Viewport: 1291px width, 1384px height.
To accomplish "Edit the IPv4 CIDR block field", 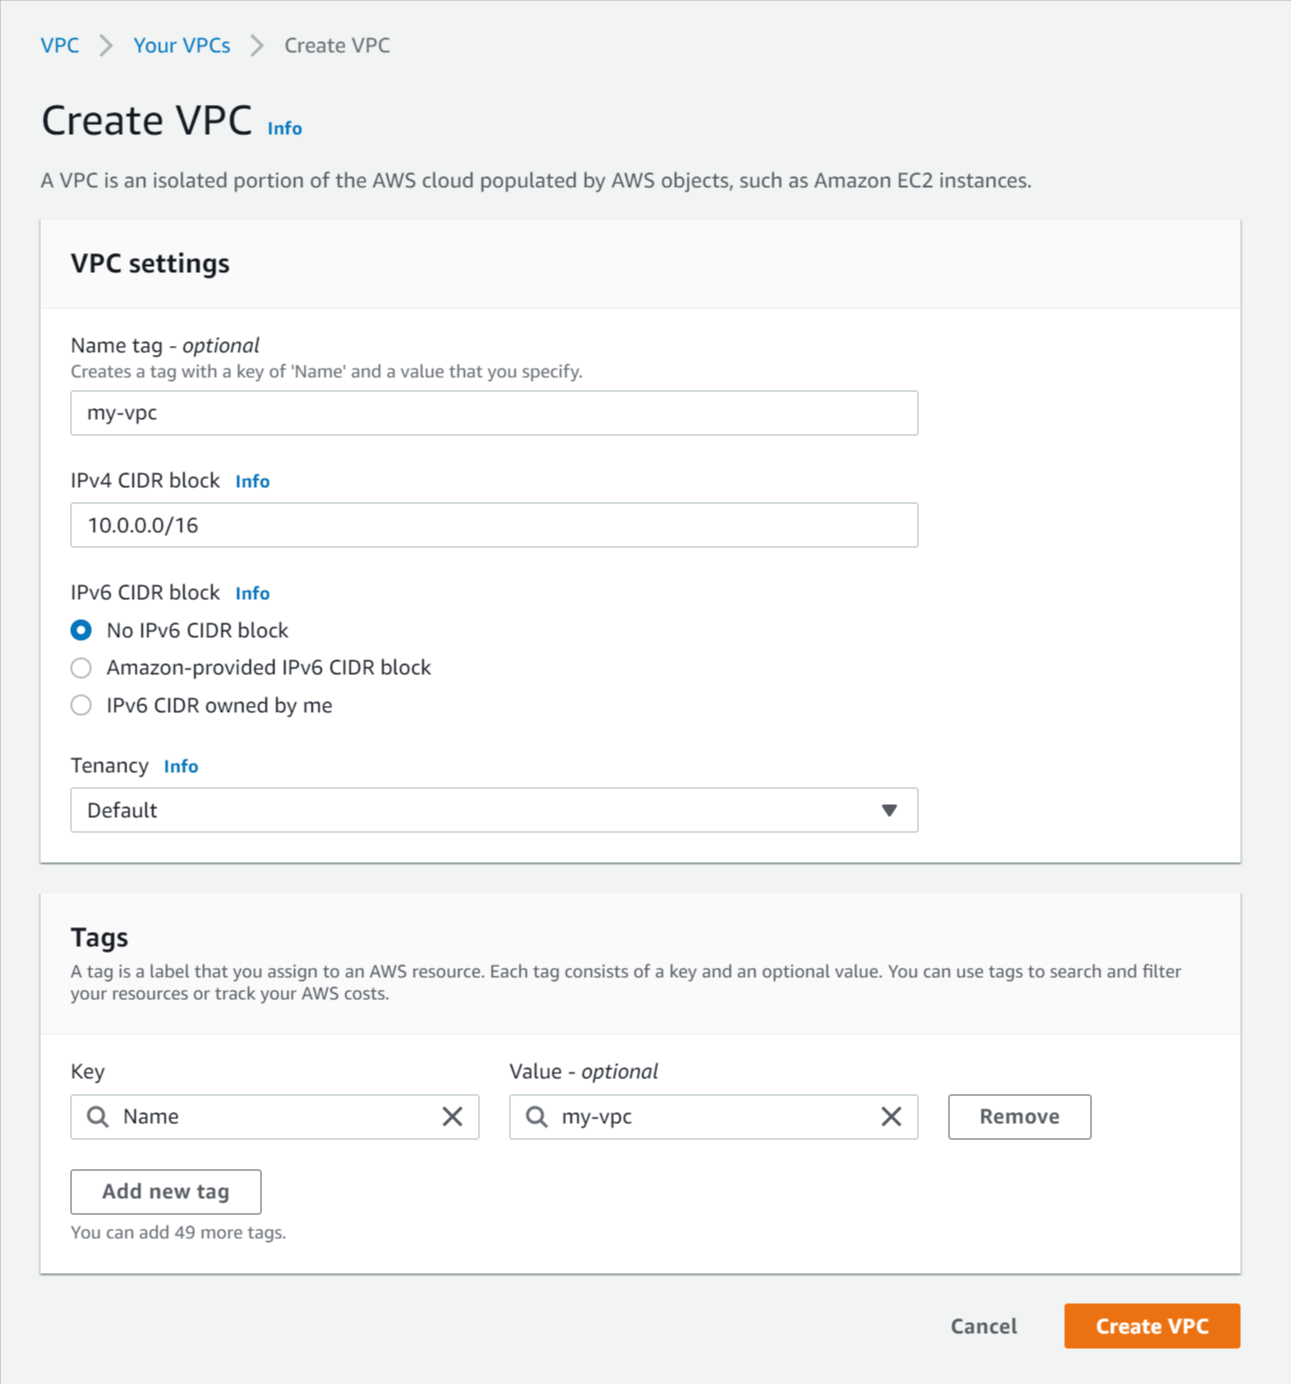I will [x=494, y=525].
